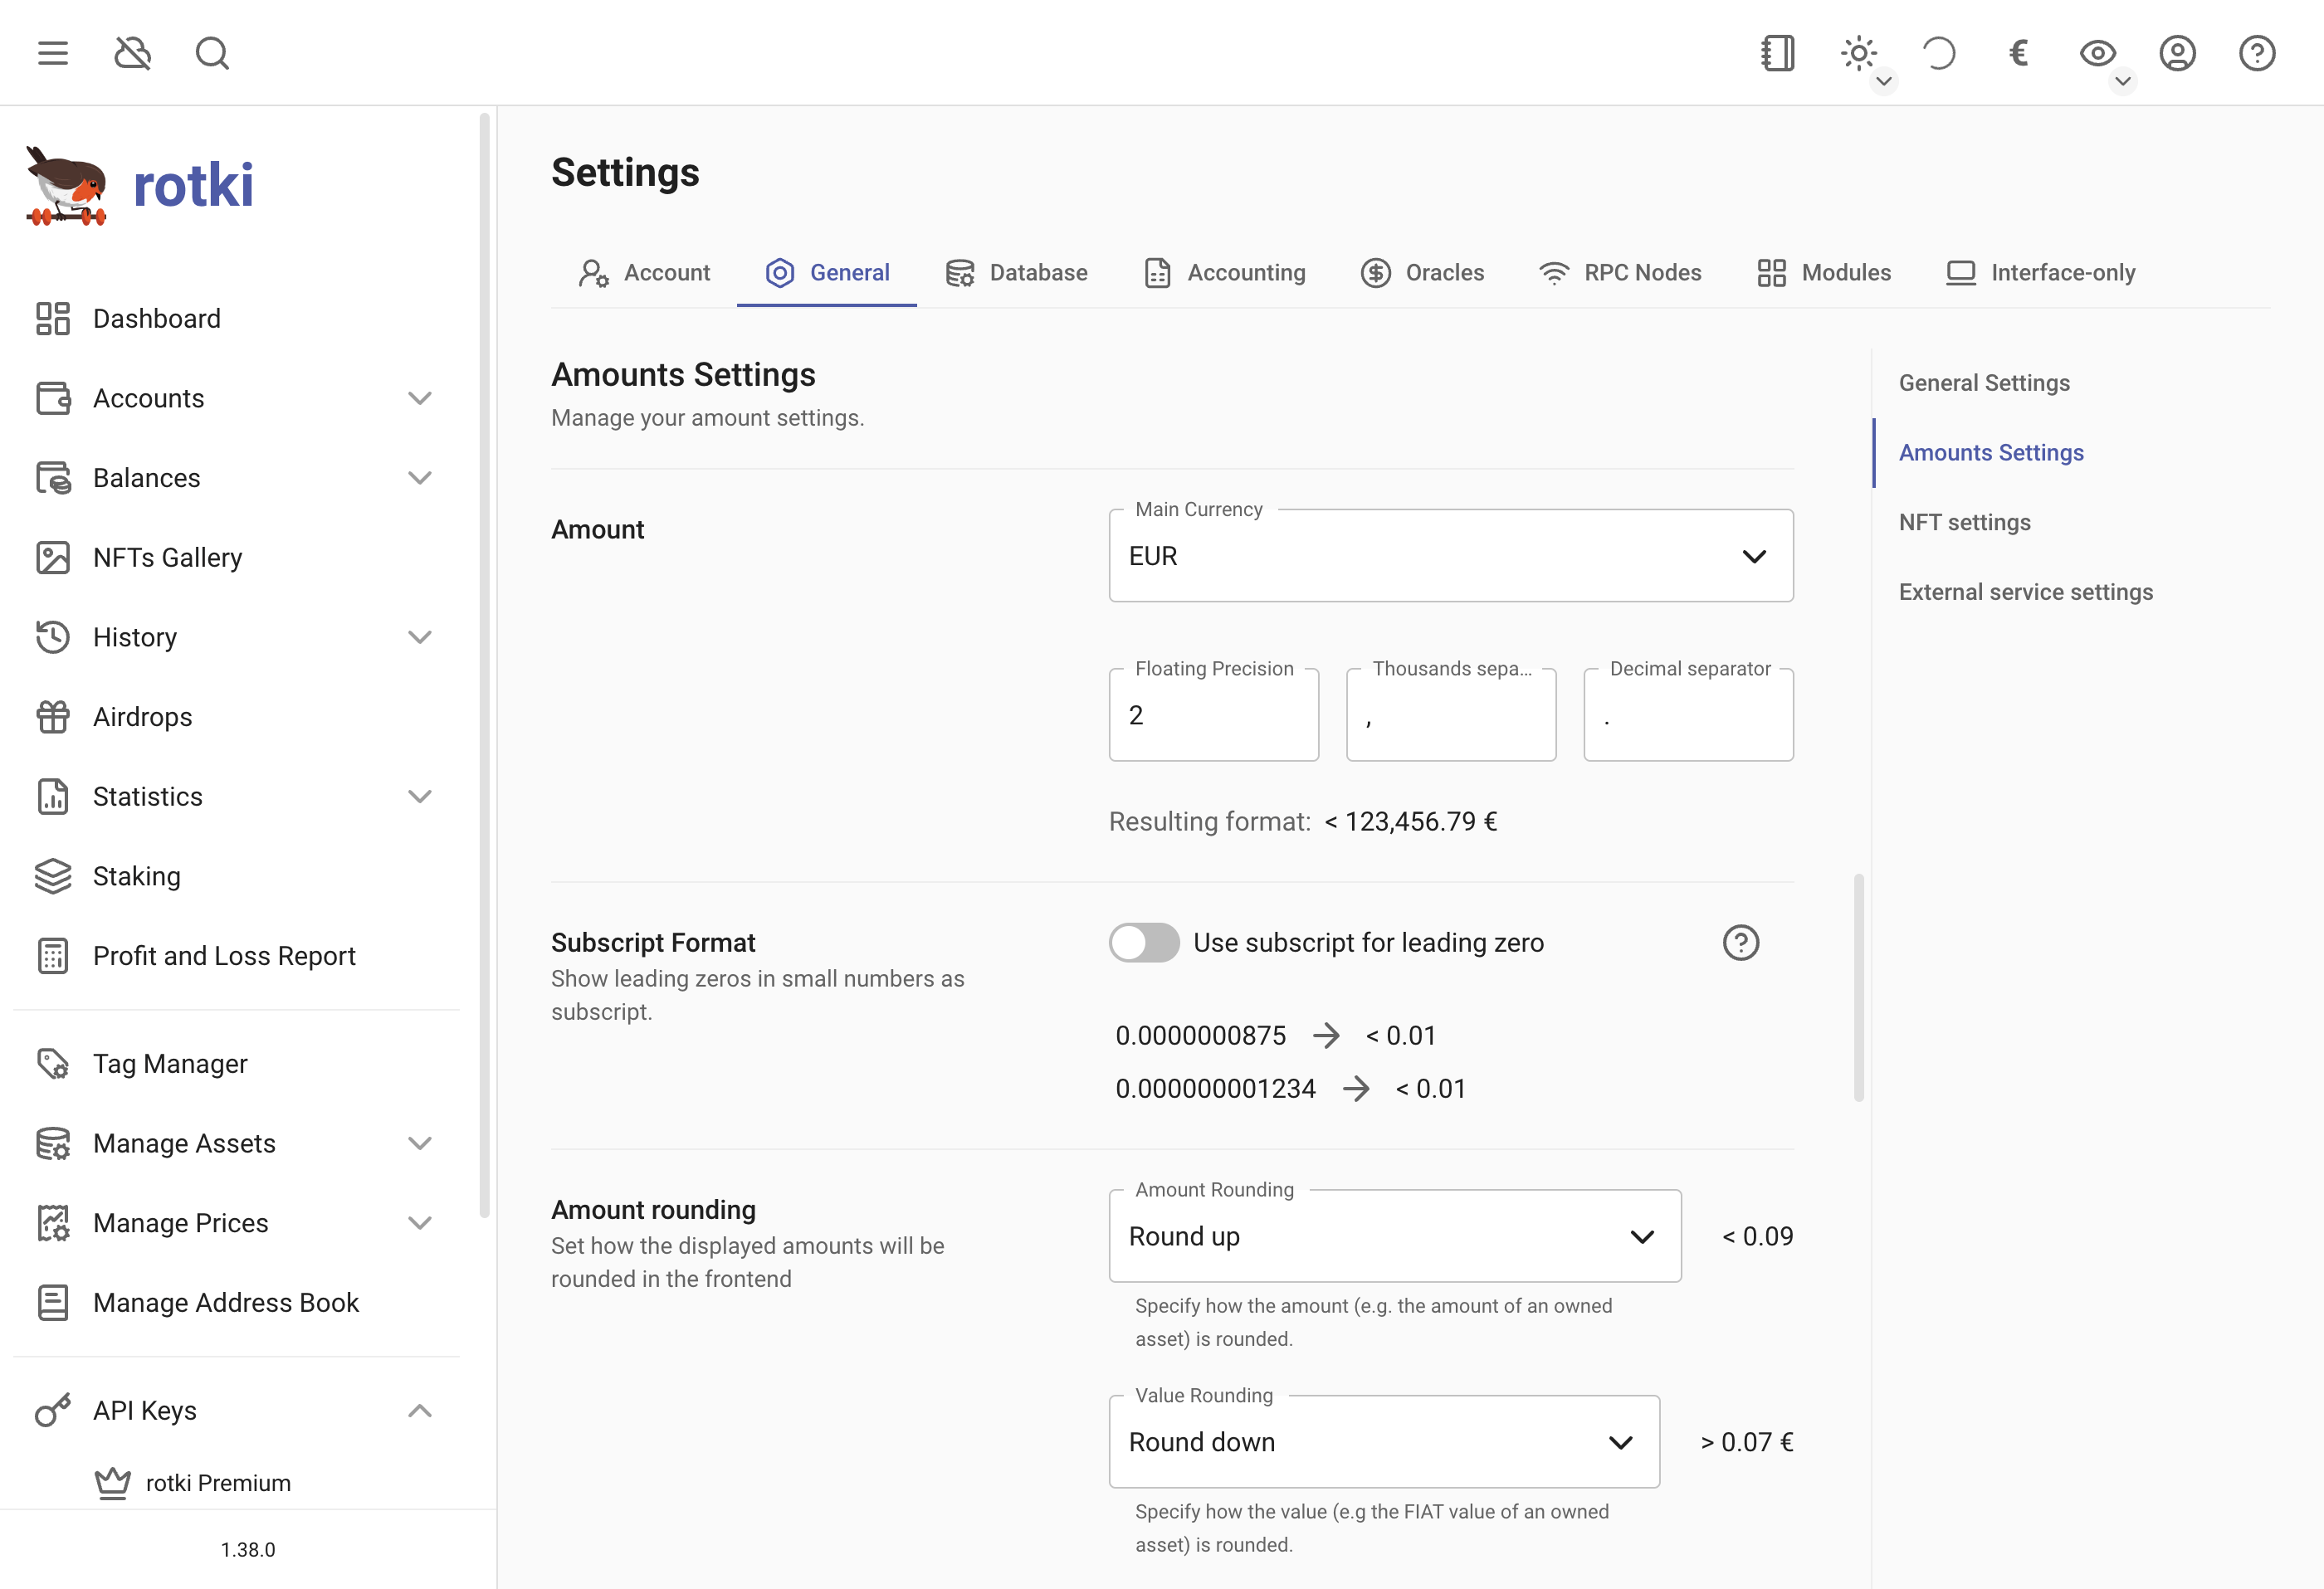Open Statistics sidebar entry
Viewport: 2324px width, 1589px height.
(x=237, y=796)
